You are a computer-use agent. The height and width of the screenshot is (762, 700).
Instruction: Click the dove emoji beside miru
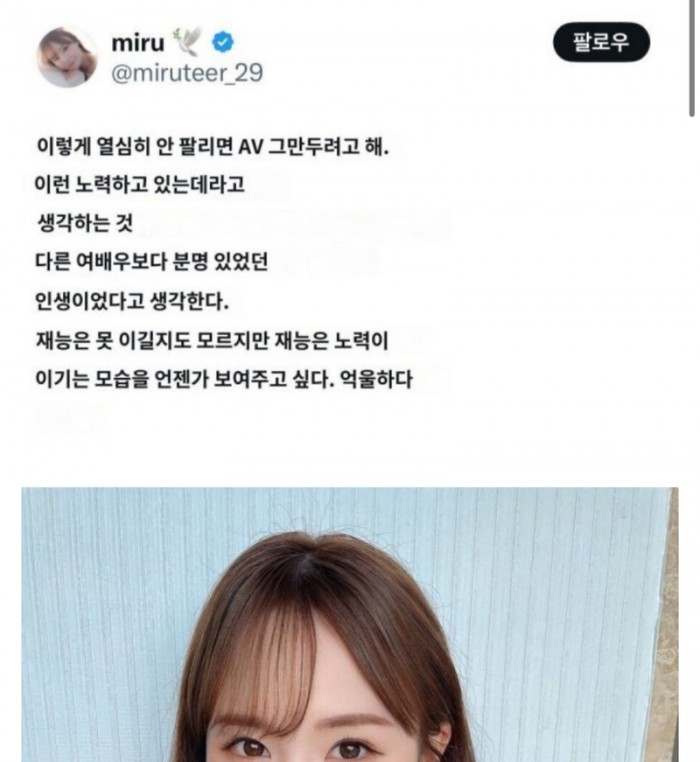click(x=188, y=42)
